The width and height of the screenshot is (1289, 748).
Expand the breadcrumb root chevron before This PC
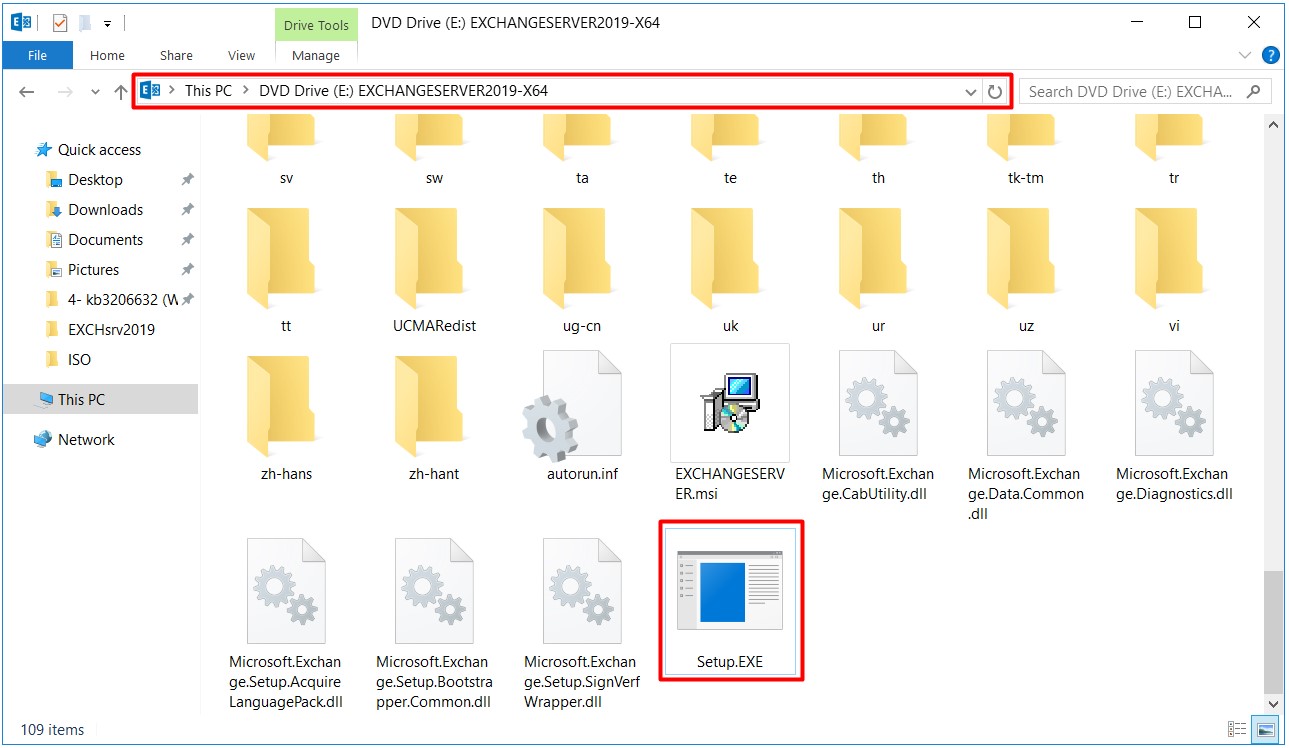171,91
